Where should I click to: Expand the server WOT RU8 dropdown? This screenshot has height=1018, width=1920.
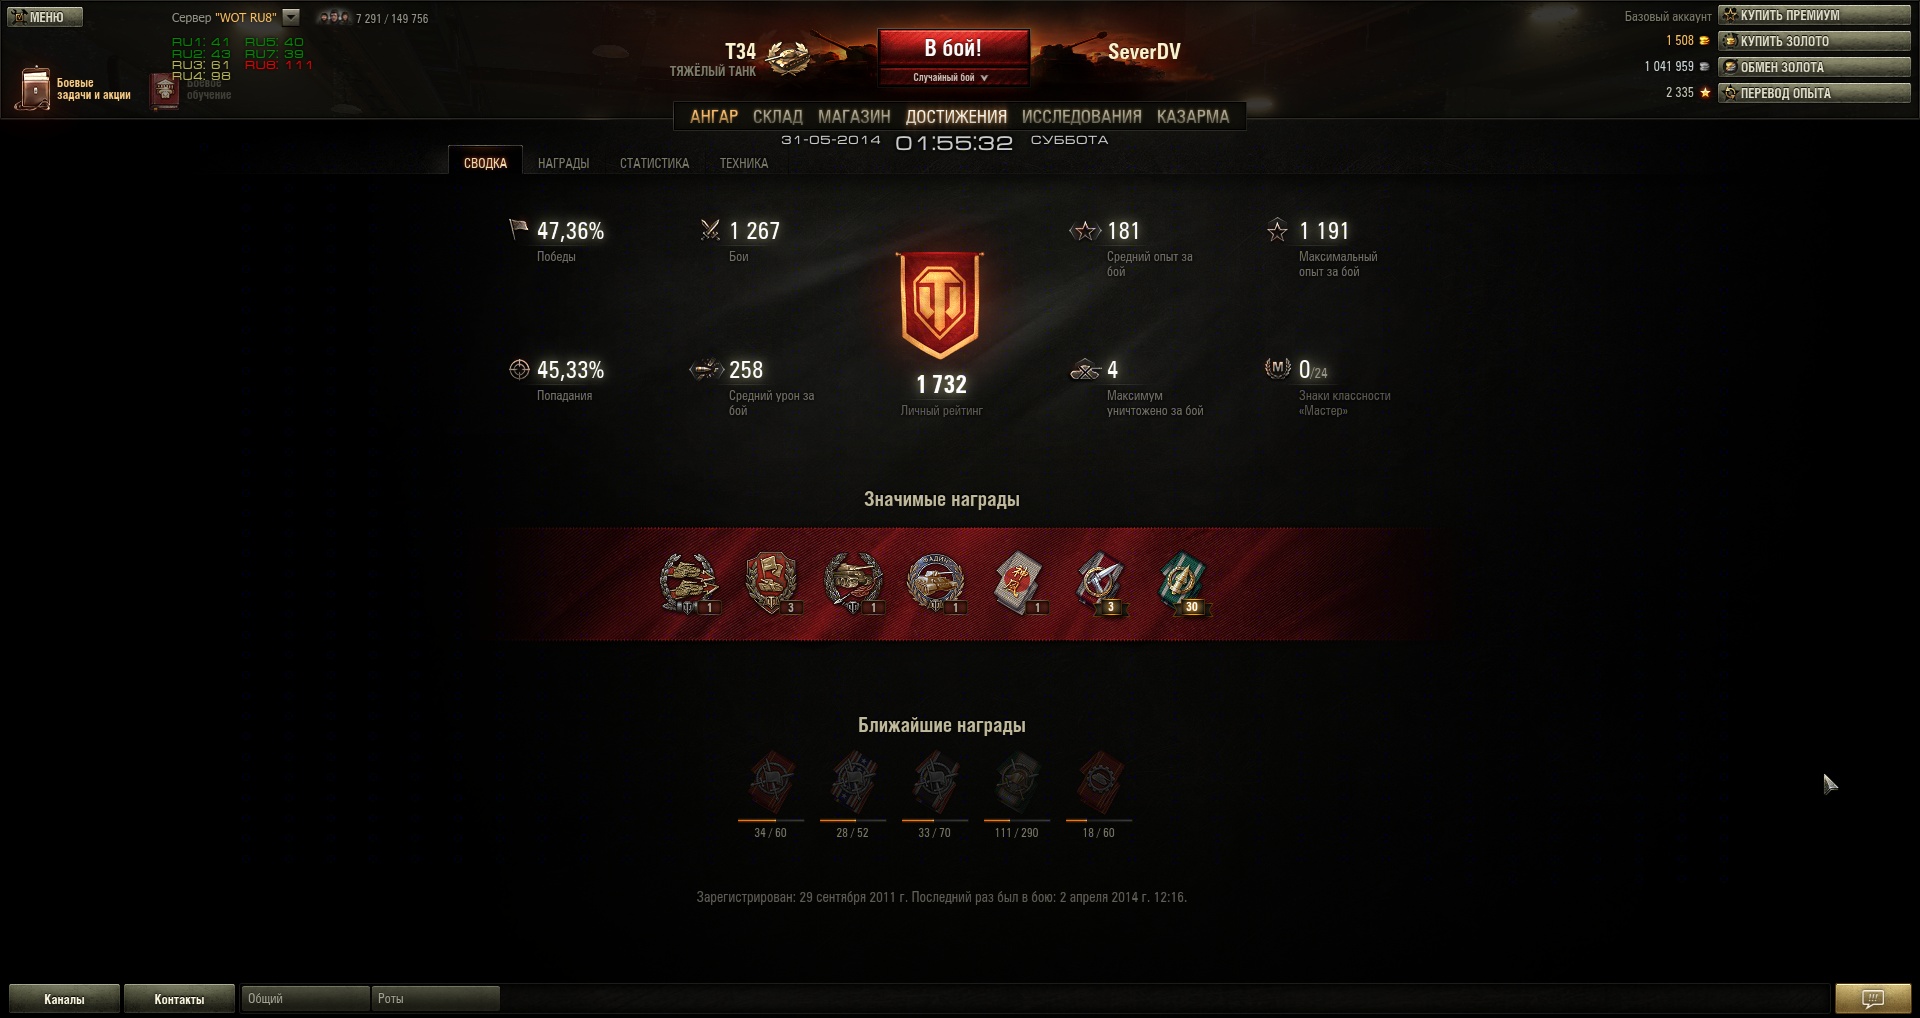(x=291, y=17)
